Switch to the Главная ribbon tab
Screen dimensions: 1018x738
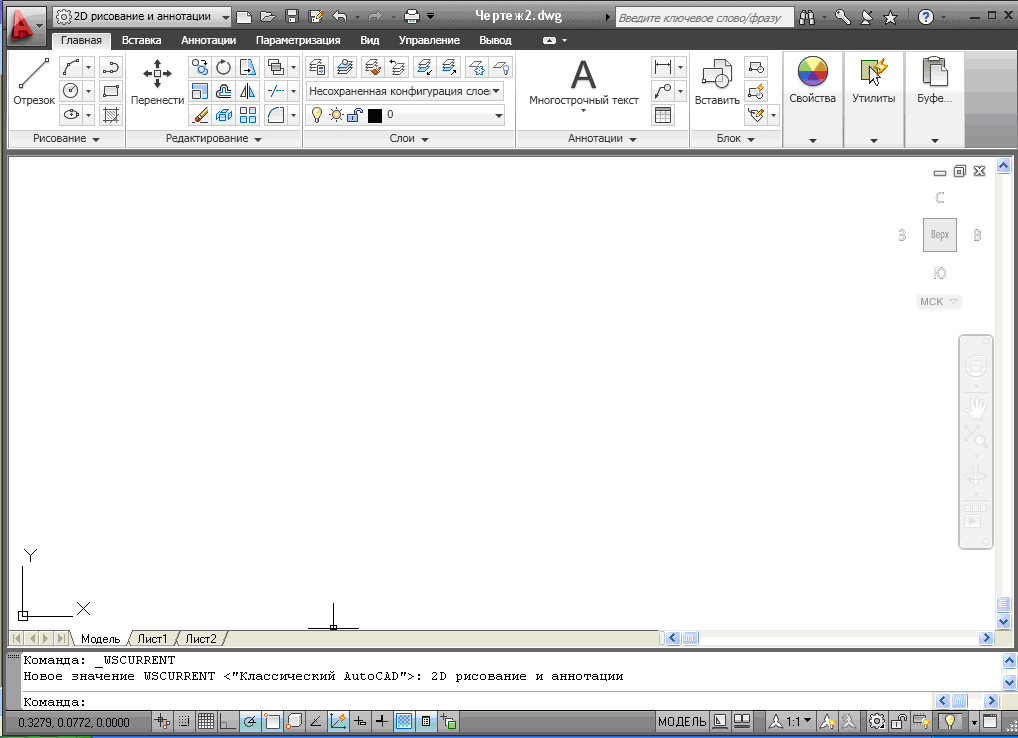(x=81, y=40)
